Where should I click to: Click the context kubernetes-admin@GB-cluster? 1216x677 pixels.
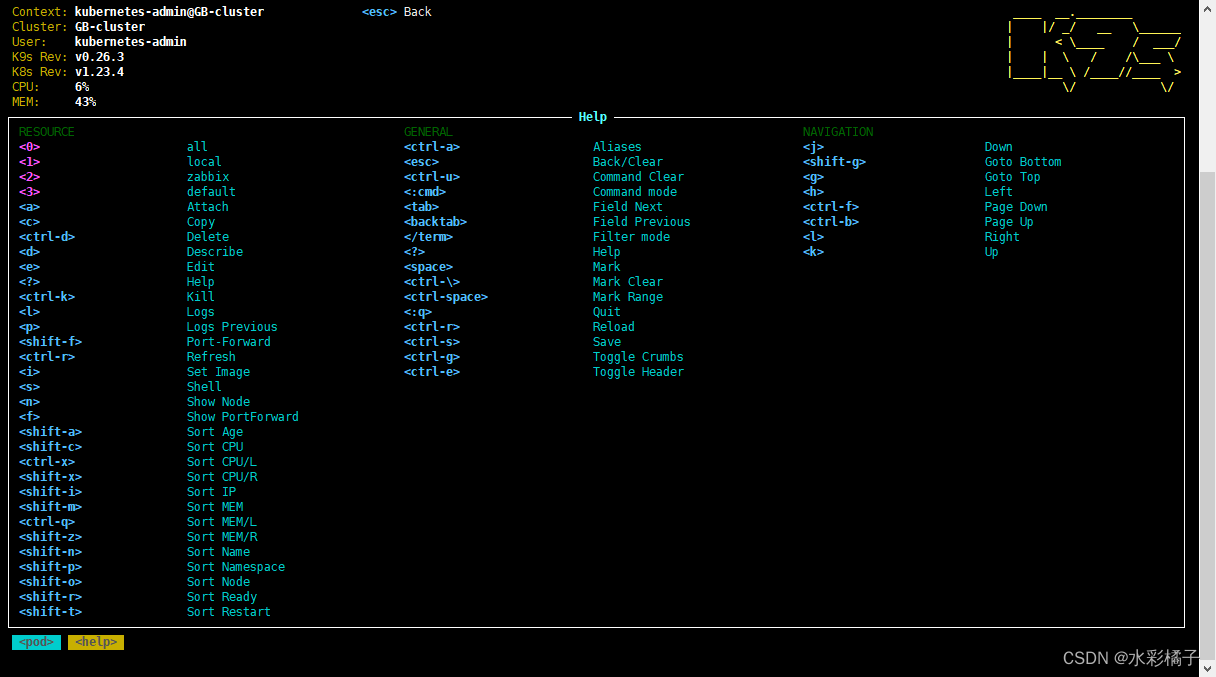(169, 12)
